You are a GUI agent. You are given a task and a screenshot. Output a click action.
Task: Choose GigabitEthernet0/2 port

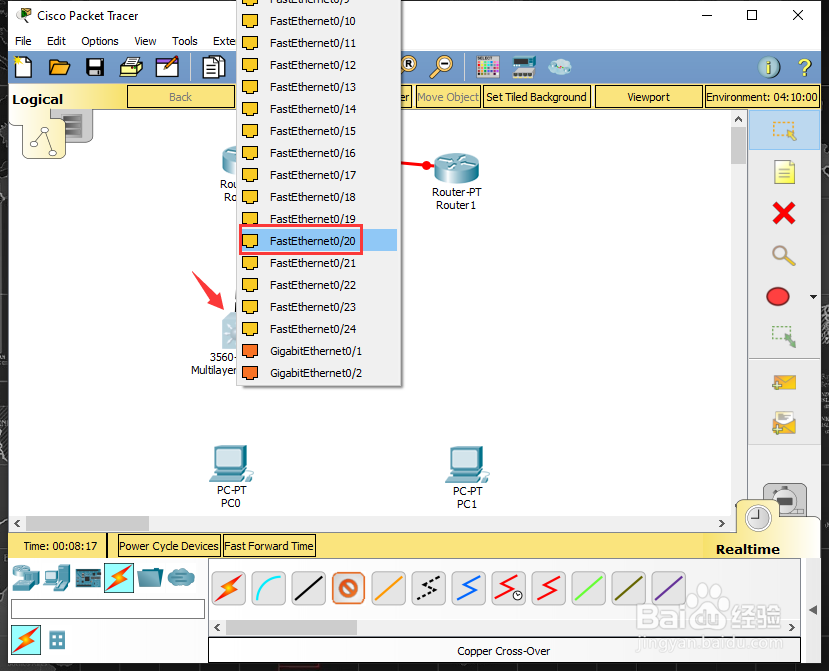coord(318,373)
